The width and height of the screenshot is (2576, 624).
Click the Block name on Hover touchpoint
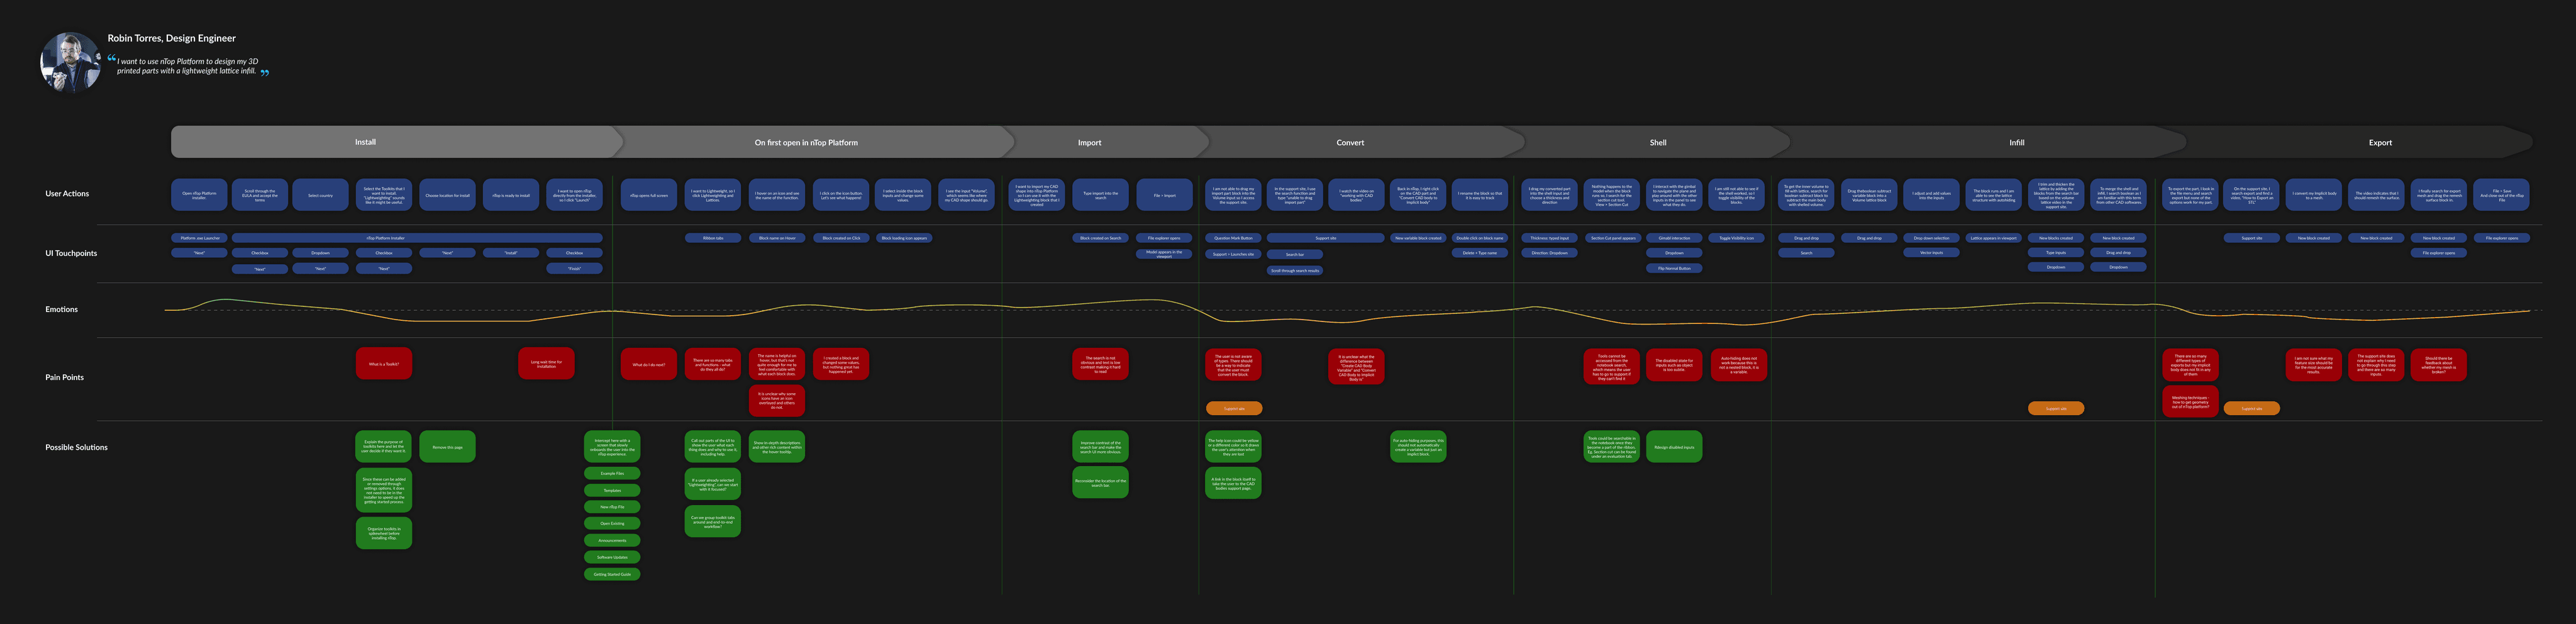(777, 238)
